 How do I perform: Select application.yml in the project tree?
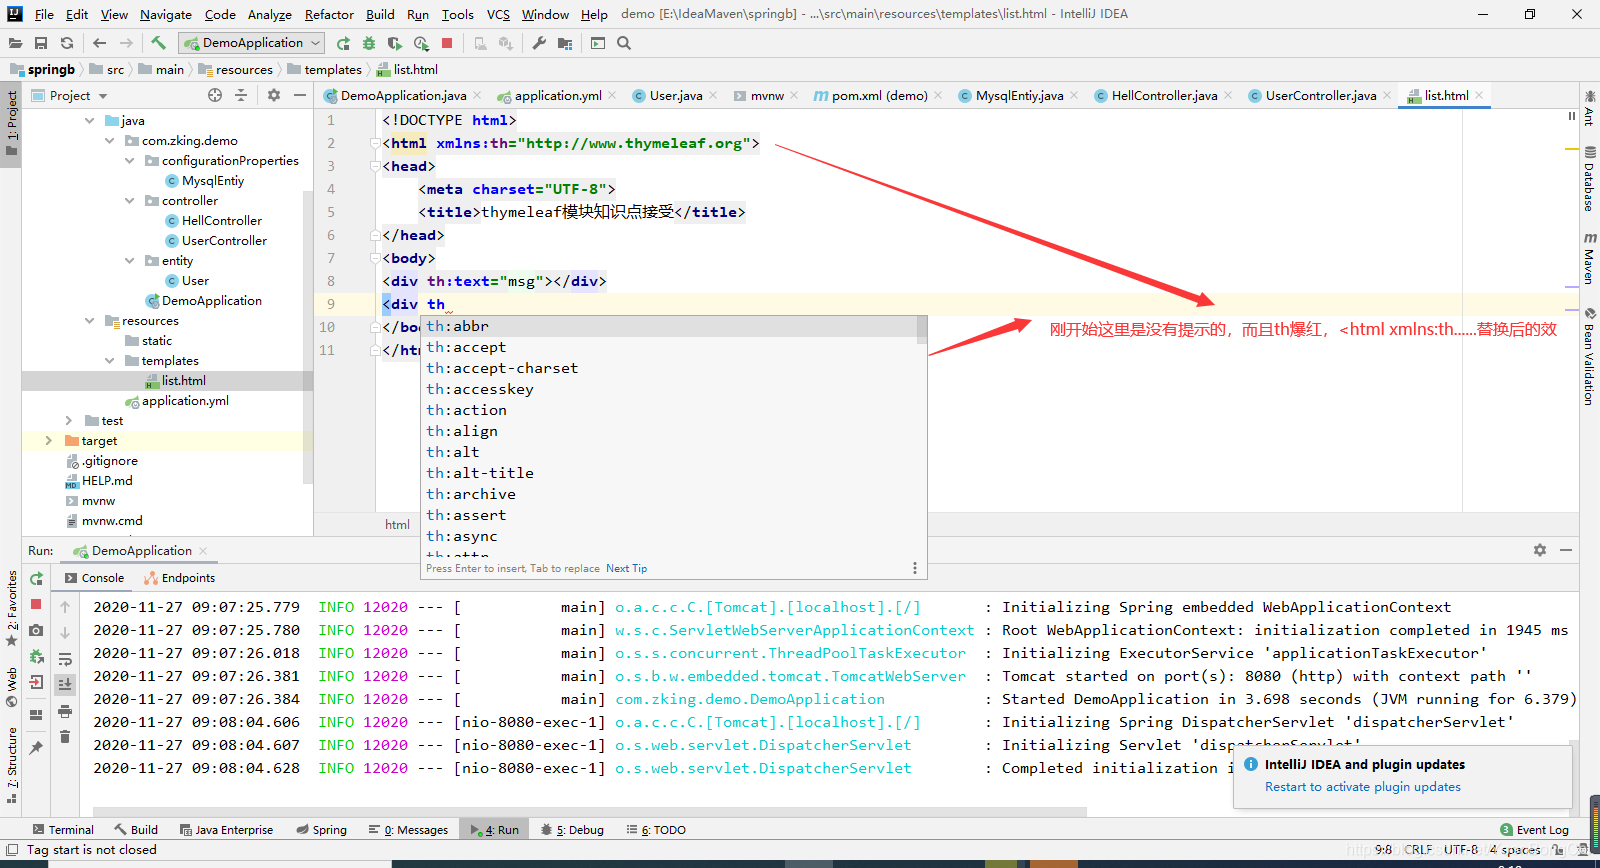(185, 400)
